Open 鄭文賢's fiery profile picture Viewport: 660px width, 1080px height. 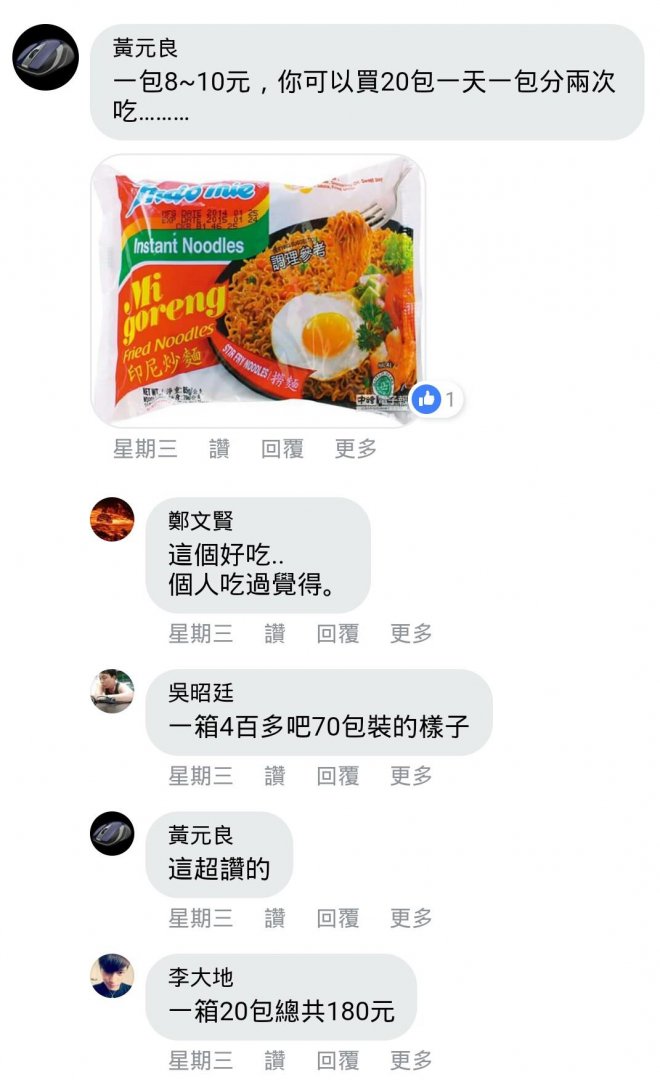[112, 519]
